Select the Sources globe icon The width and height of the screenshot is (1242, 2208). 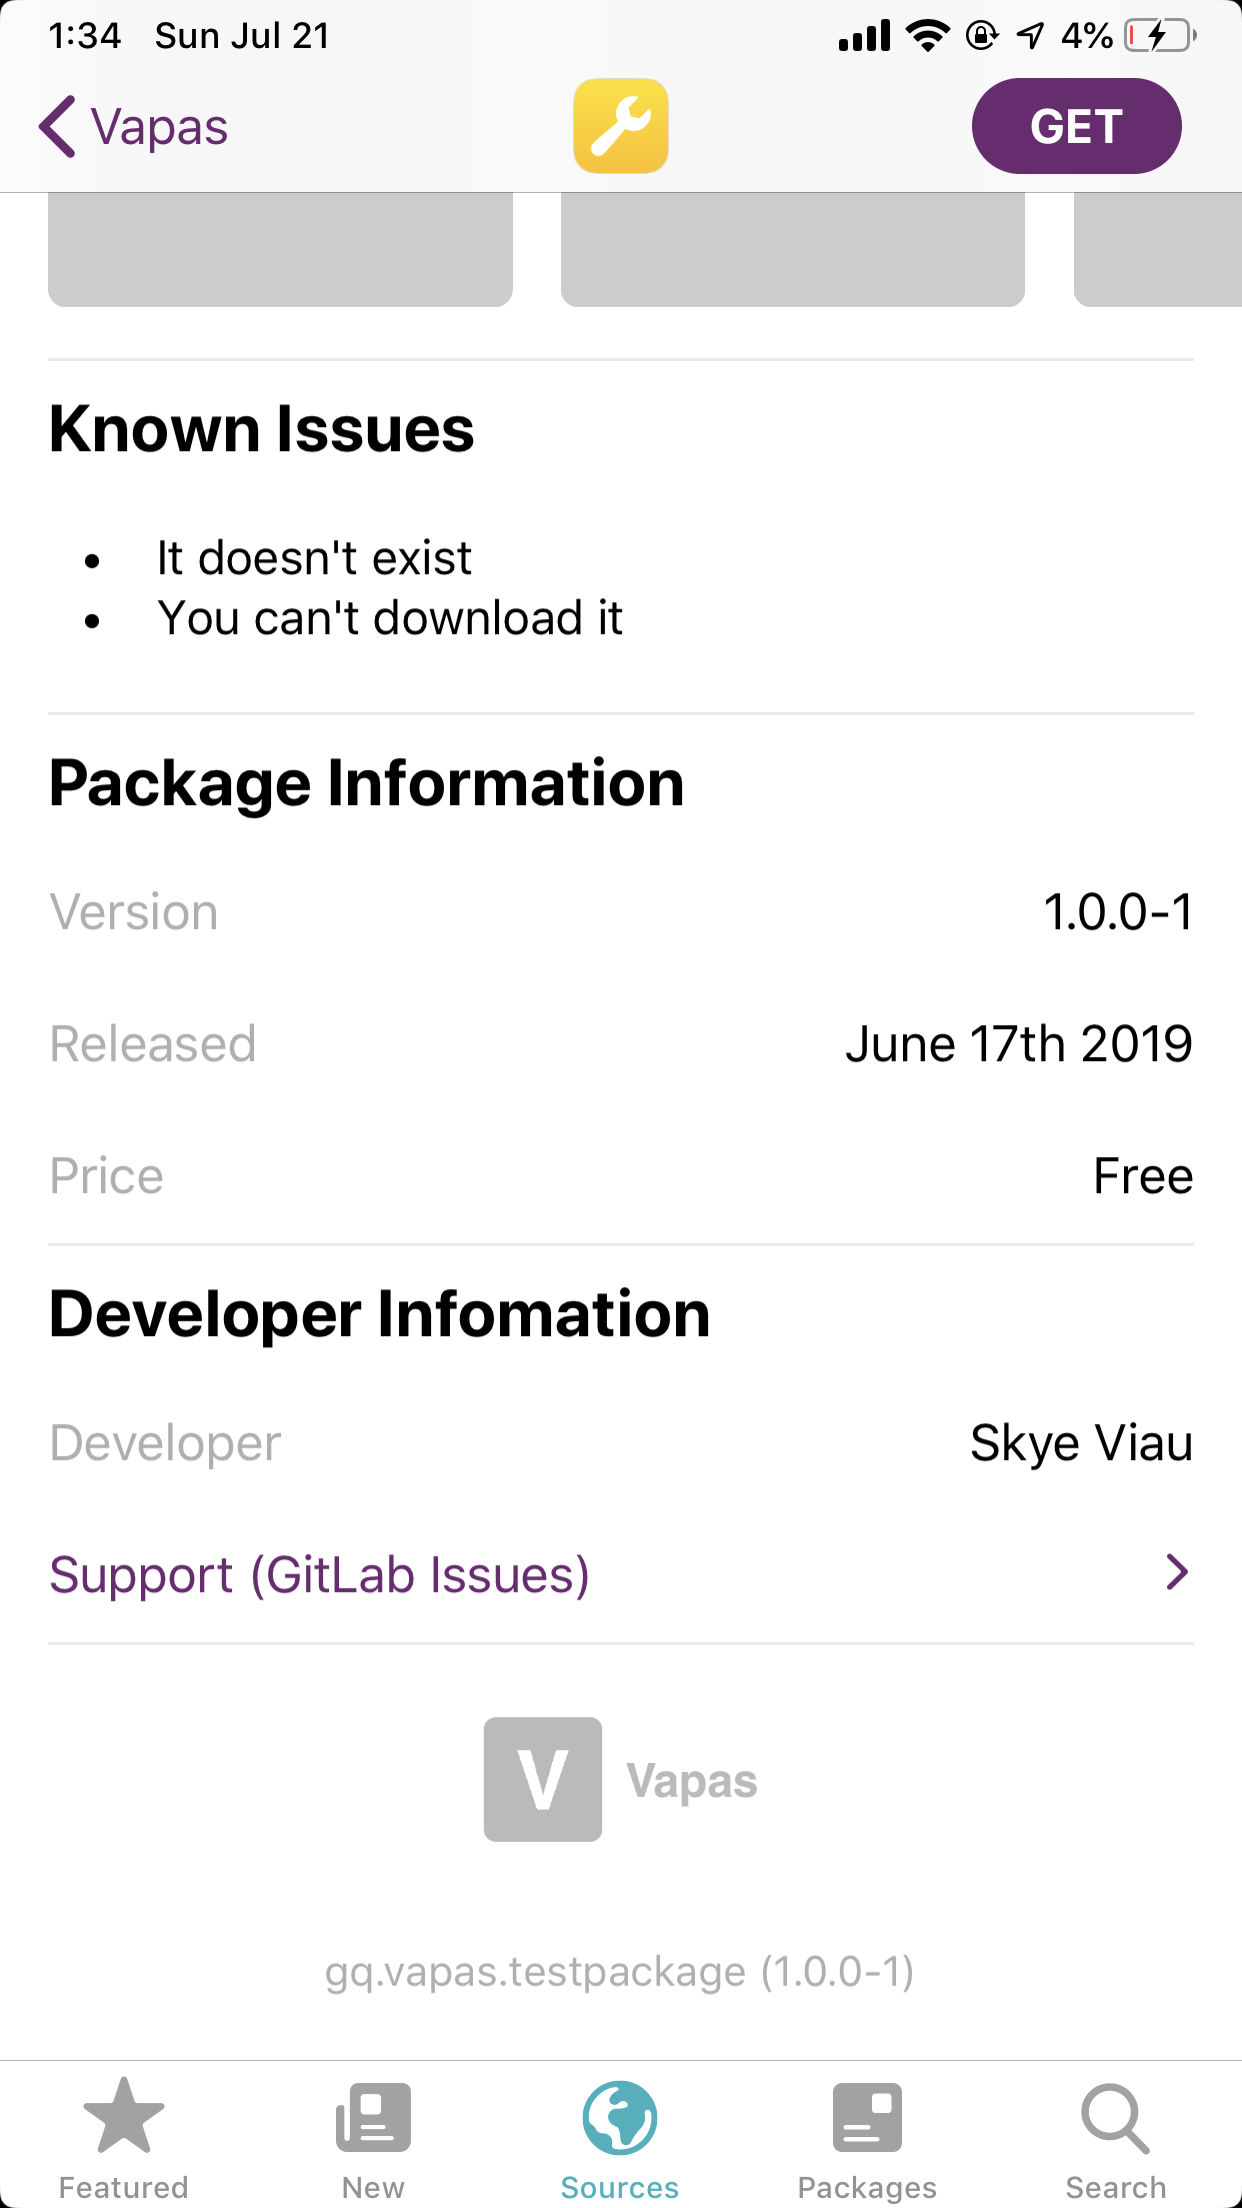point(620,2116)
